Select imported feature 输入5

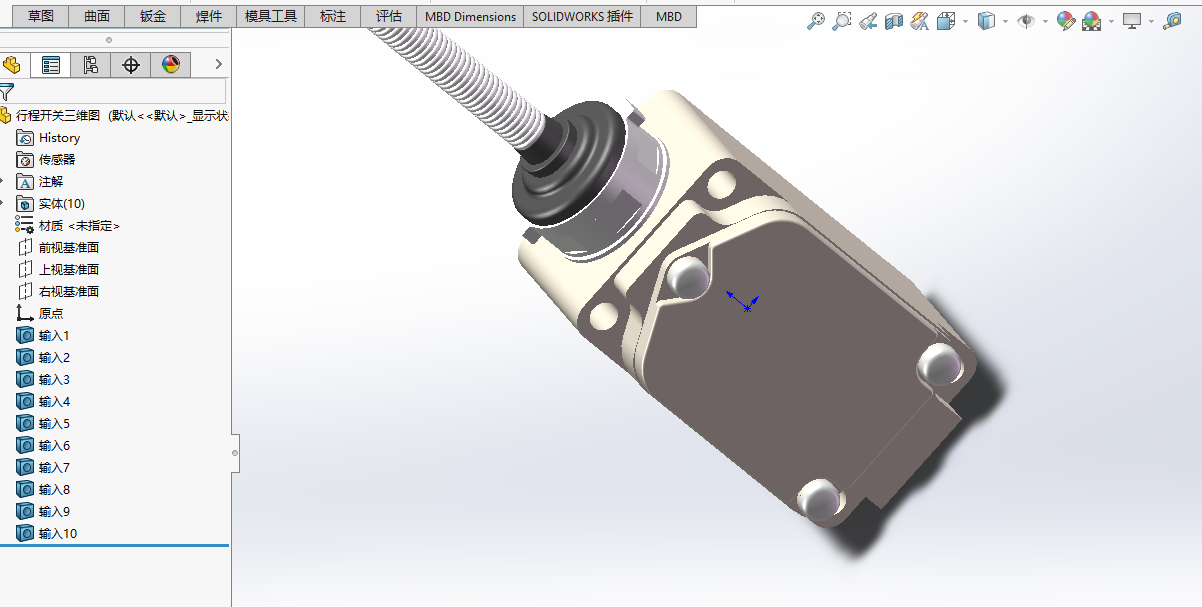pyautogui.click(x=43, y=424)
